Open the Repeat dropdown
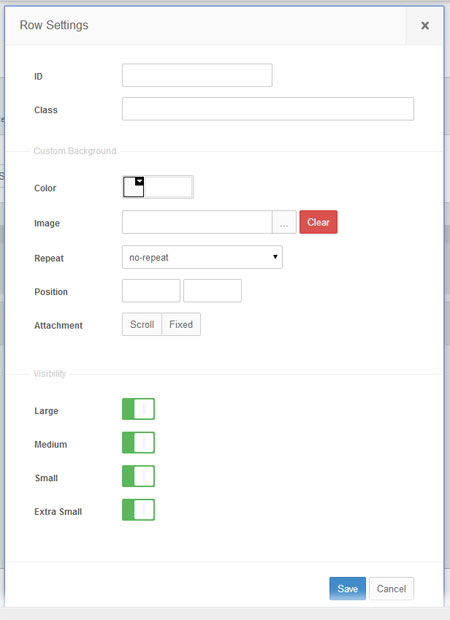Image resolution: width=450 pixels, height=620 pixels. point(202,257)
